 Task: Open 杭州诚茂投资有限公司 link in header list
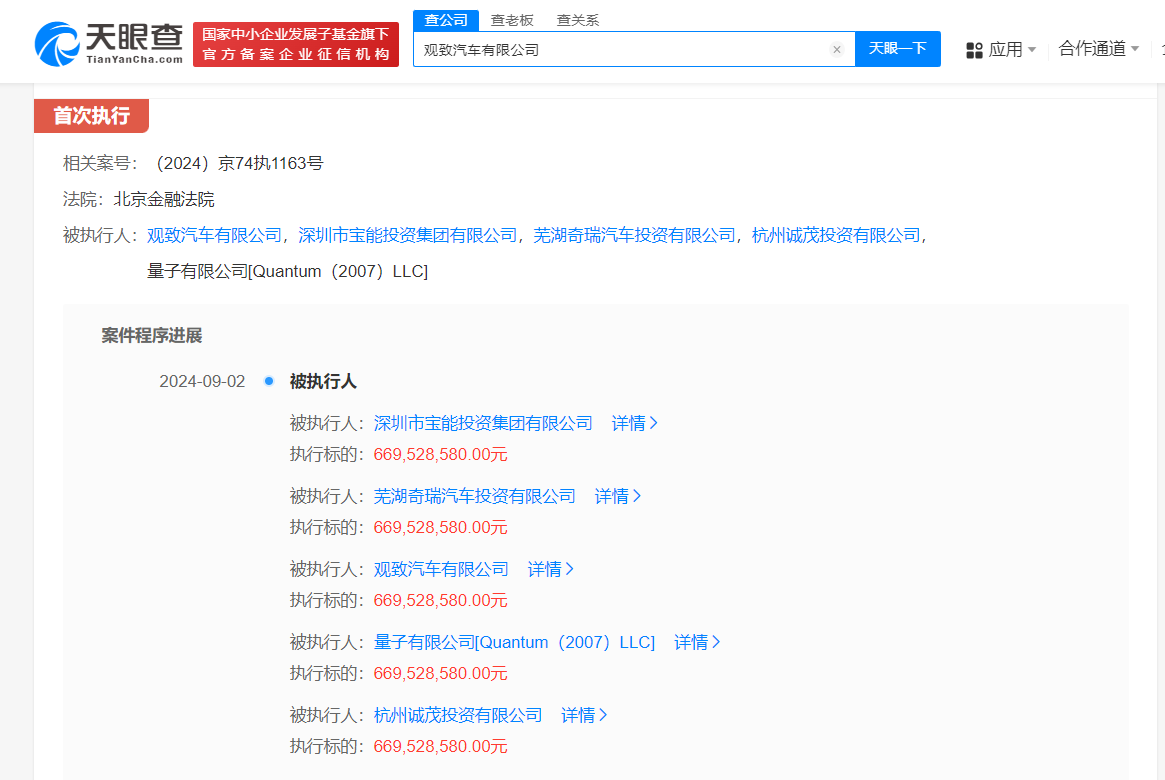[x=835, y=235]
